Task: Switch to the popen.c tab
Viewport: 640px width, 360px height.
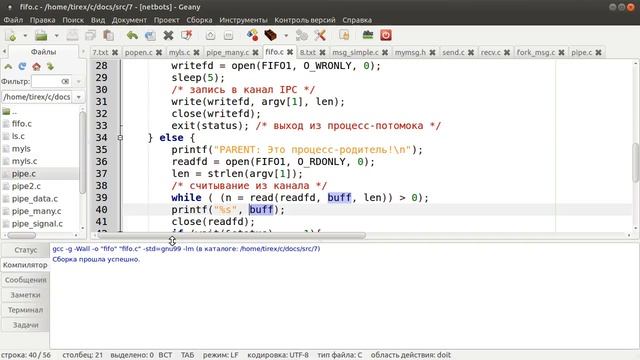Action: pos(139,53)
